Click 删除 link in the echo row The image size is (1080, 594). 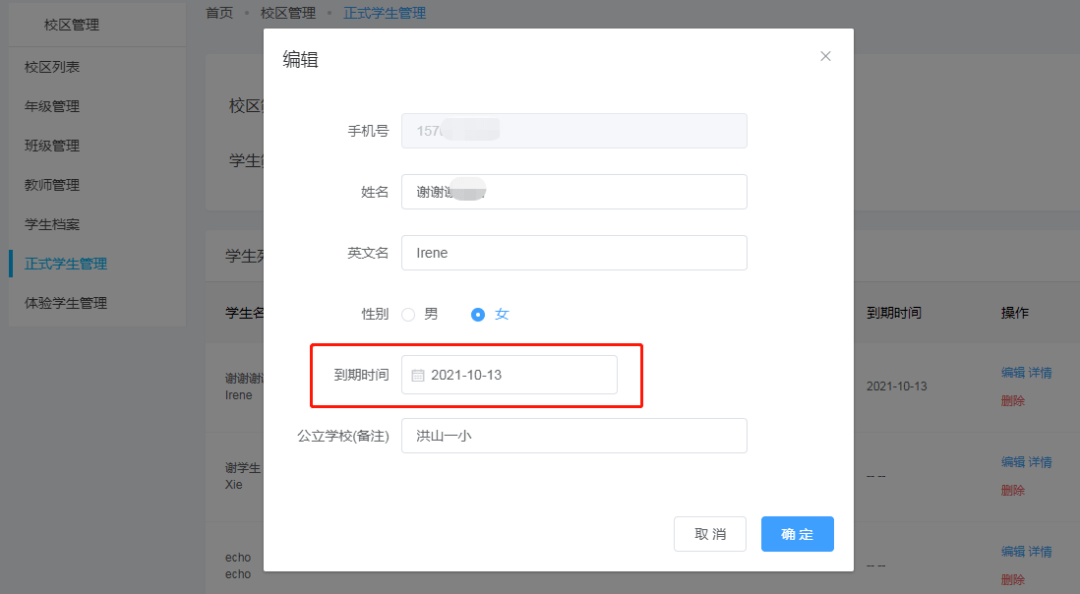(1013, 580)
